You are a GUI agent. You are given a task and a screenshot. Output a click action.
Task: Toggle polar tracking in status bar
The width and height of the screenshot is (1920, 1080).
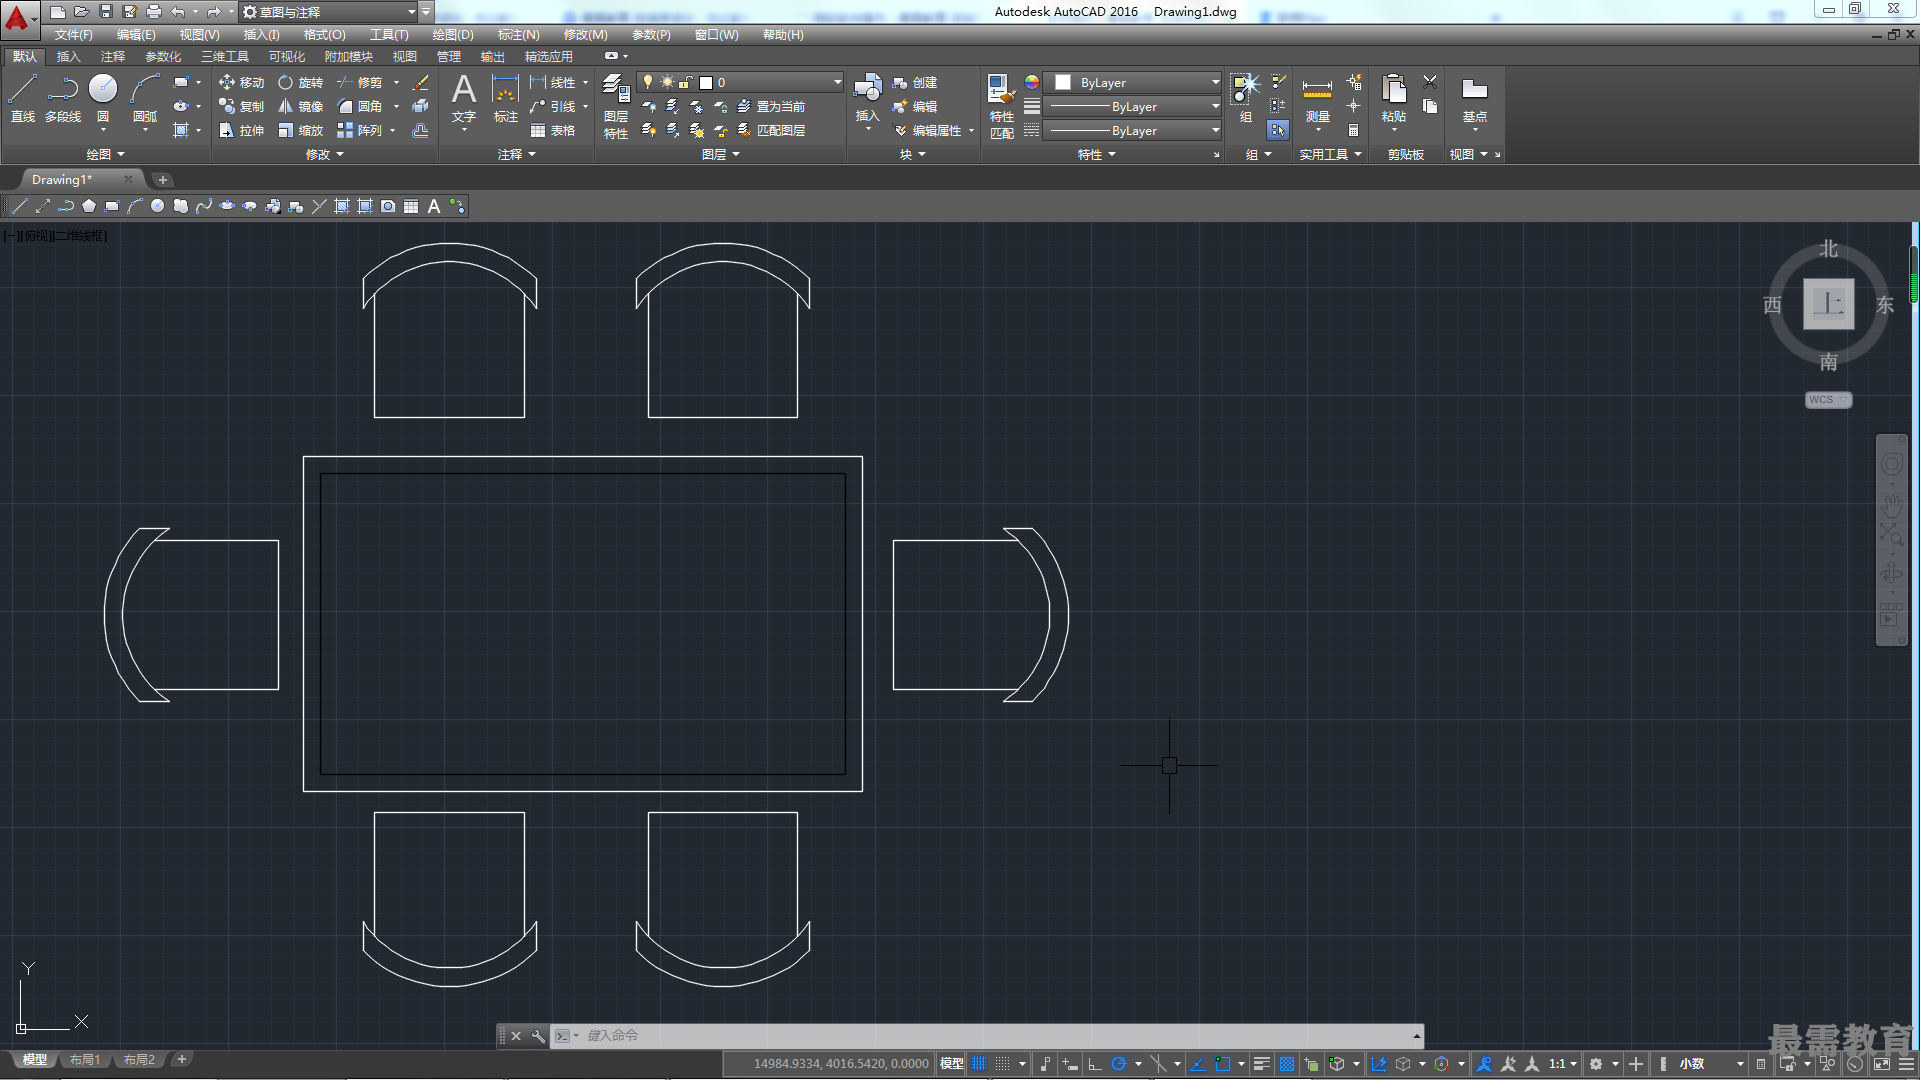(x=1119, y=1064)
